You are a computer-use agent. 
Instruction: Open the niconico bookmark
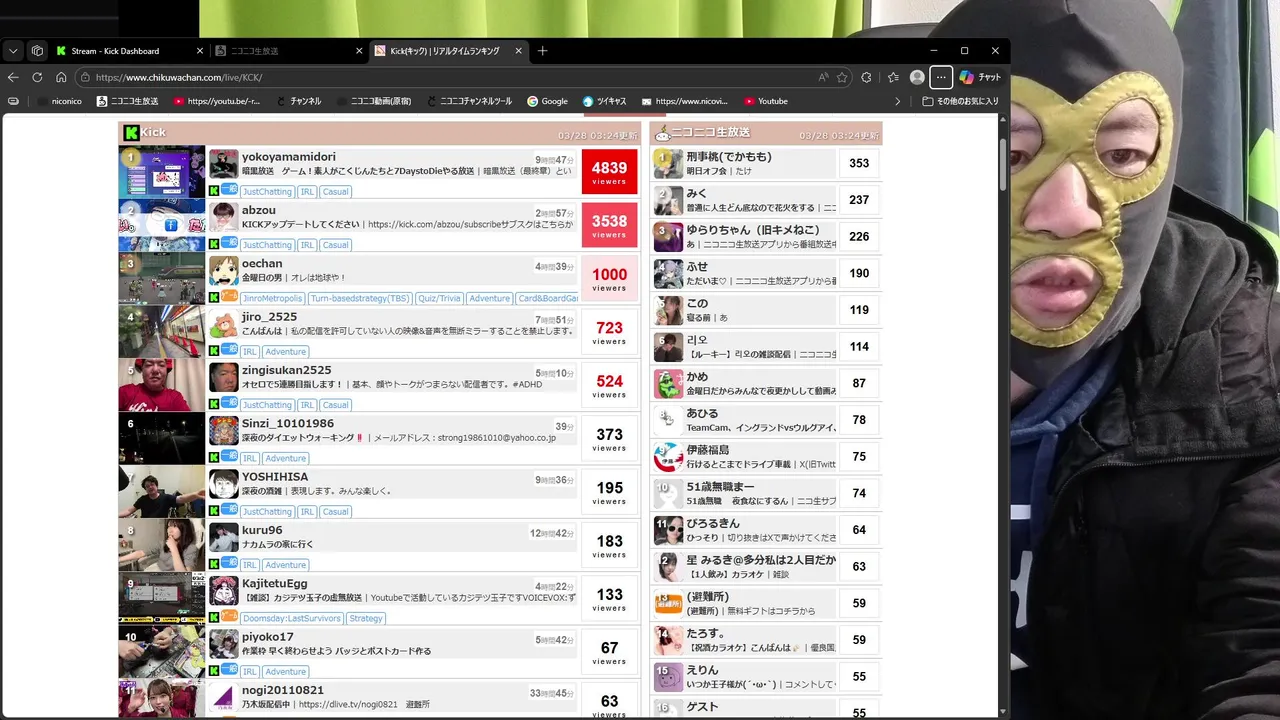click(61, 101)
